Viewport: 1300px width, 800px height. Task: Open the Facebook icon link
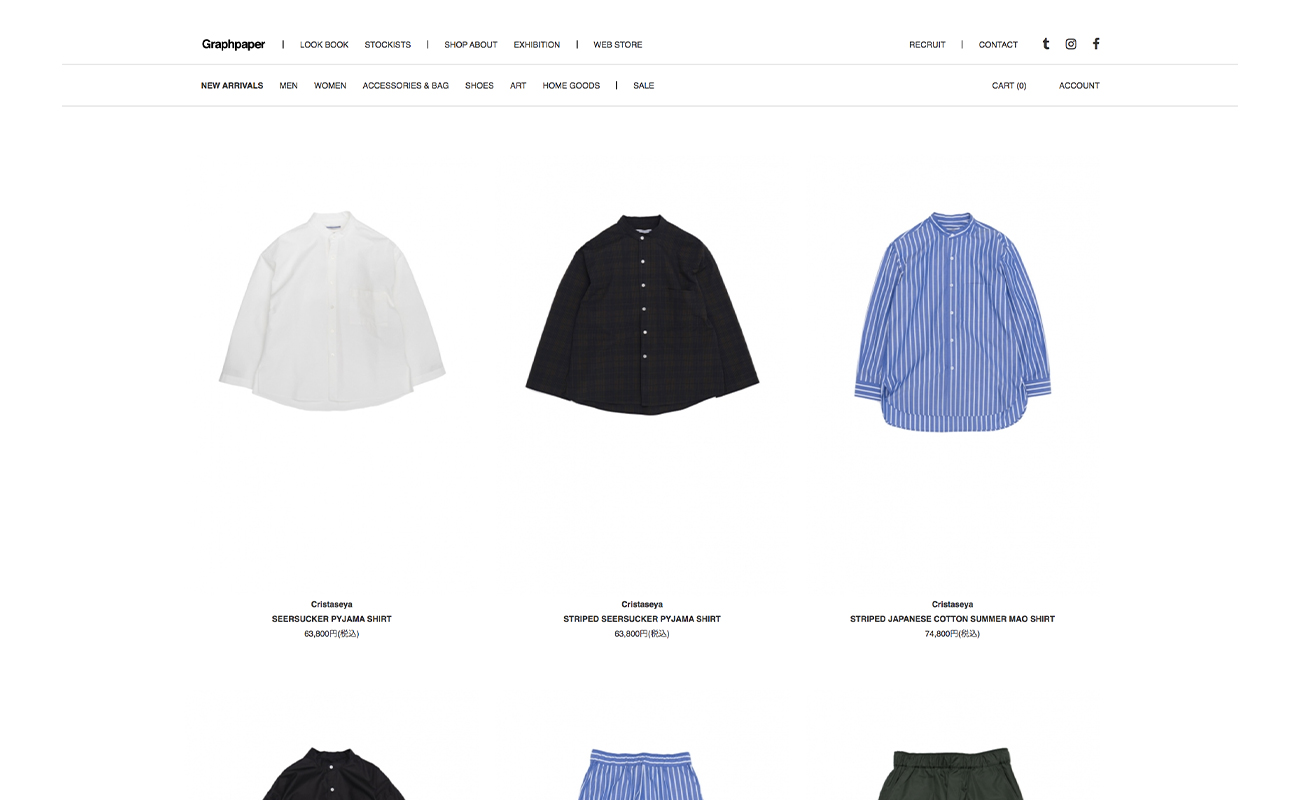point(1096,44)
